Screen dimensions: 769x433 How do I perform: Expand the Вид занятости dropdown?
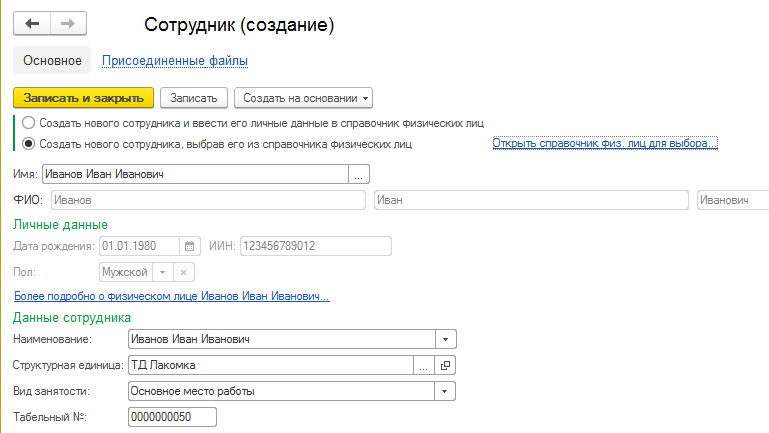444,391
